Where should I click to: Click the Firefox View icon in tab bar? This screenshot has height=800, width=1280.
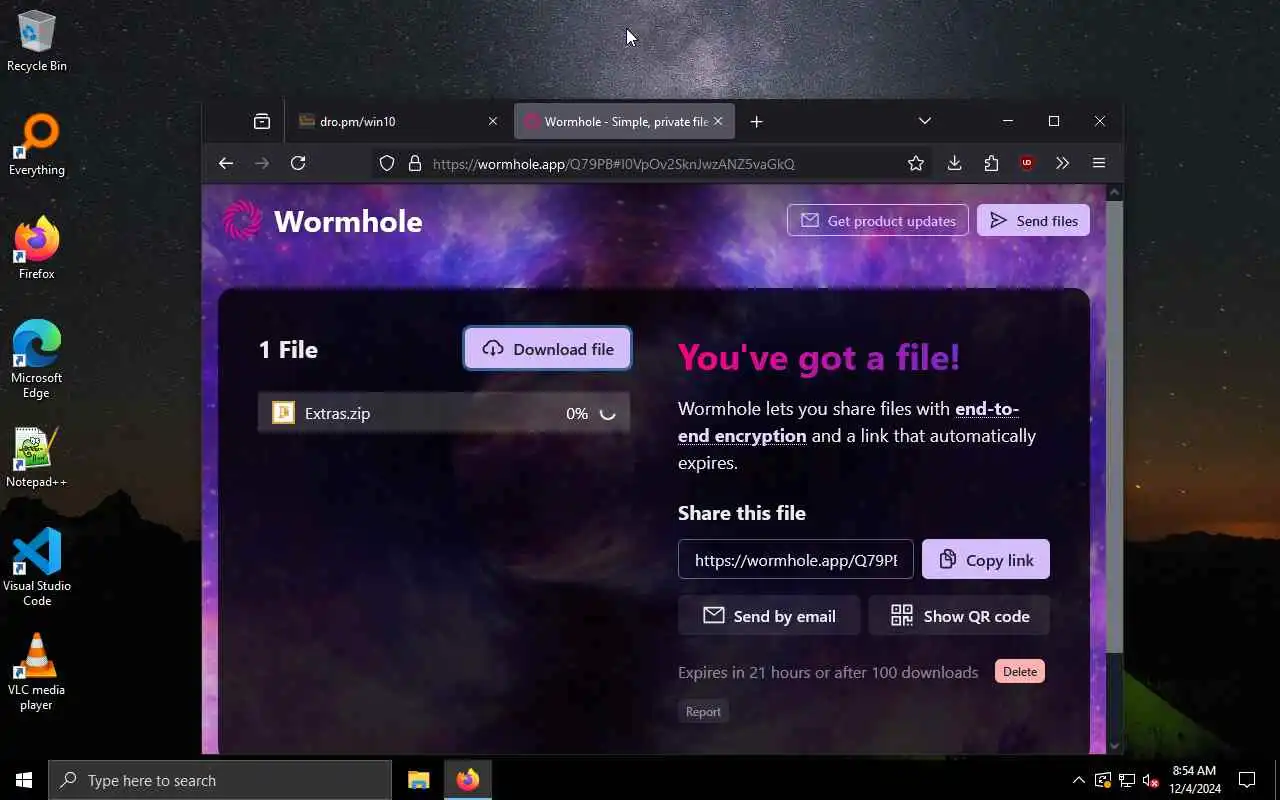coord(262,121)
